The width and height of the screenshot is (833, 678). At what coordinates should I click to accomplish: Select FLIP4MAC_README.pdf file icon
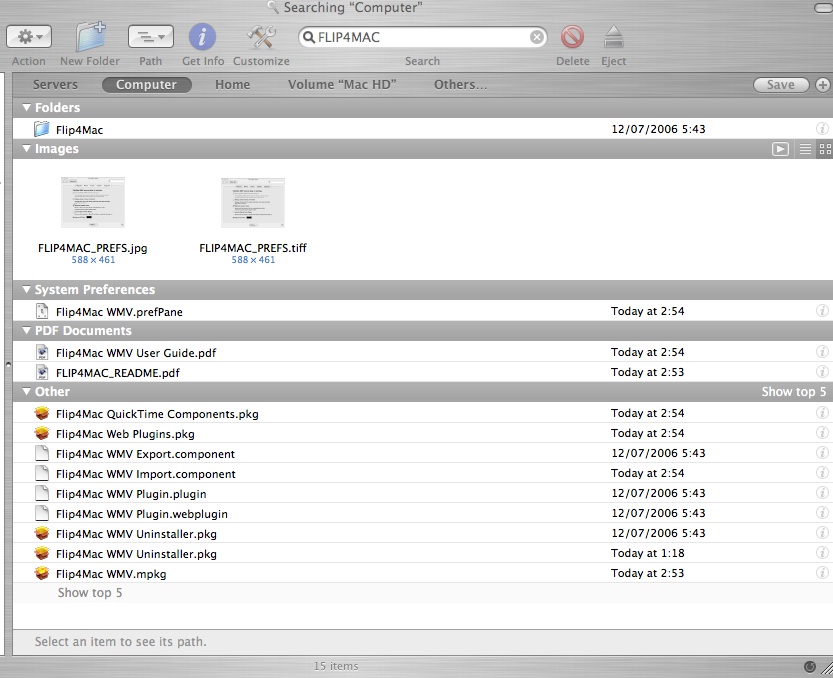(41, 372)
